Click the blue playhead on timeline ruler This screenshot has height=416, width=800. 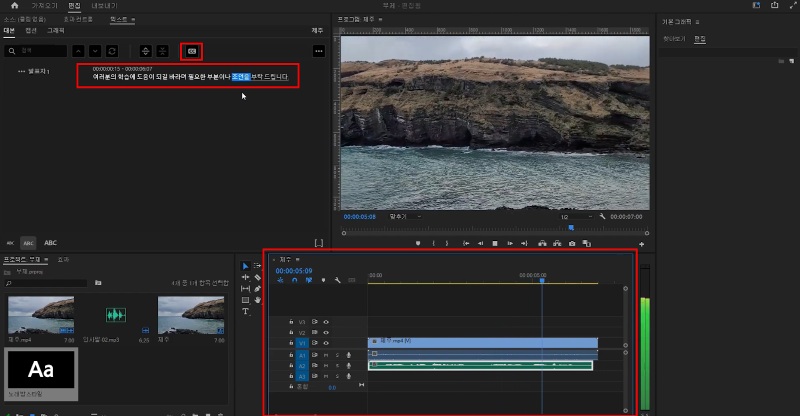tap(542, 280)
